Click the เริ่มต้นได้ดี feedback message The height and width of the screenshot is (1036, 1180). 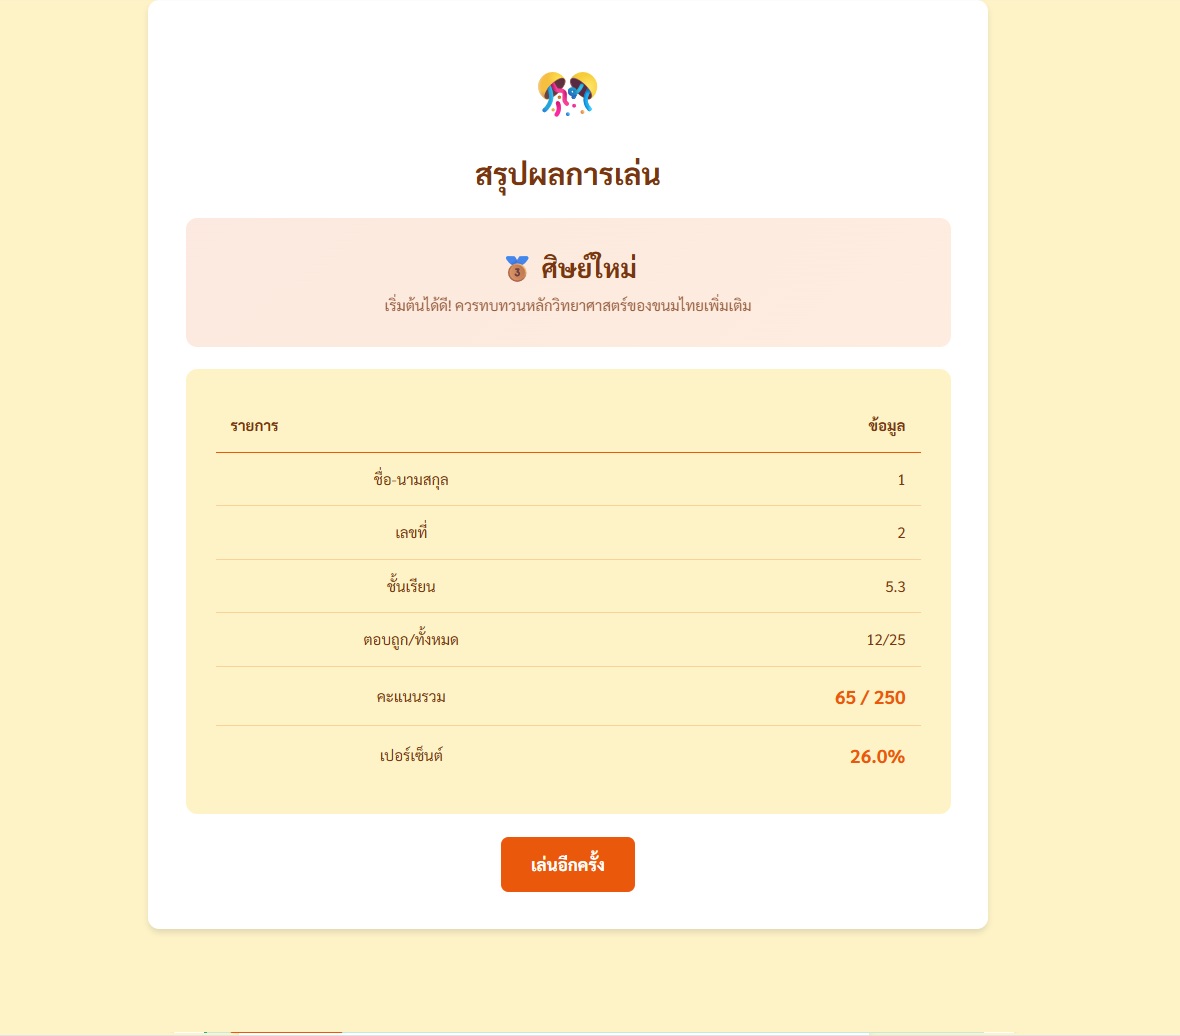(567, 305)
